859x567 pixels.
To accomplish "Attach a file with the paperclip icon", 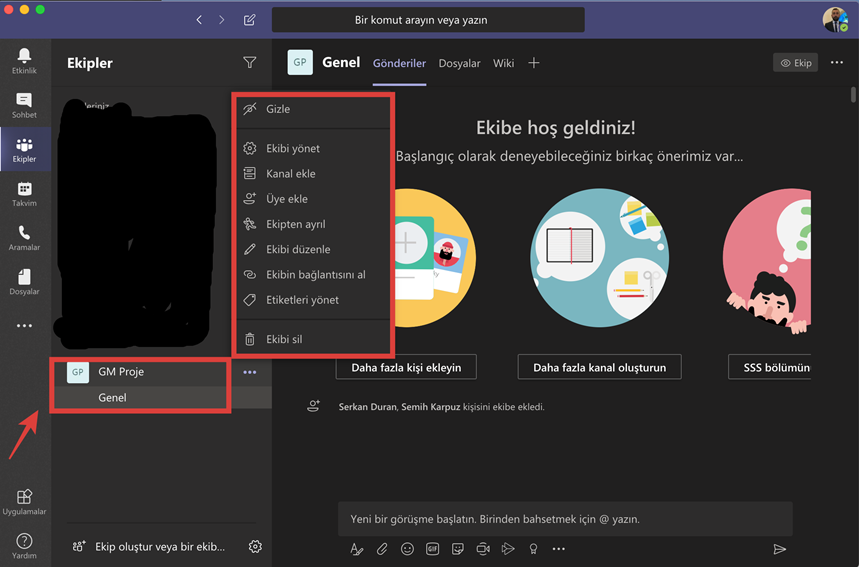I will pos(382,549).
